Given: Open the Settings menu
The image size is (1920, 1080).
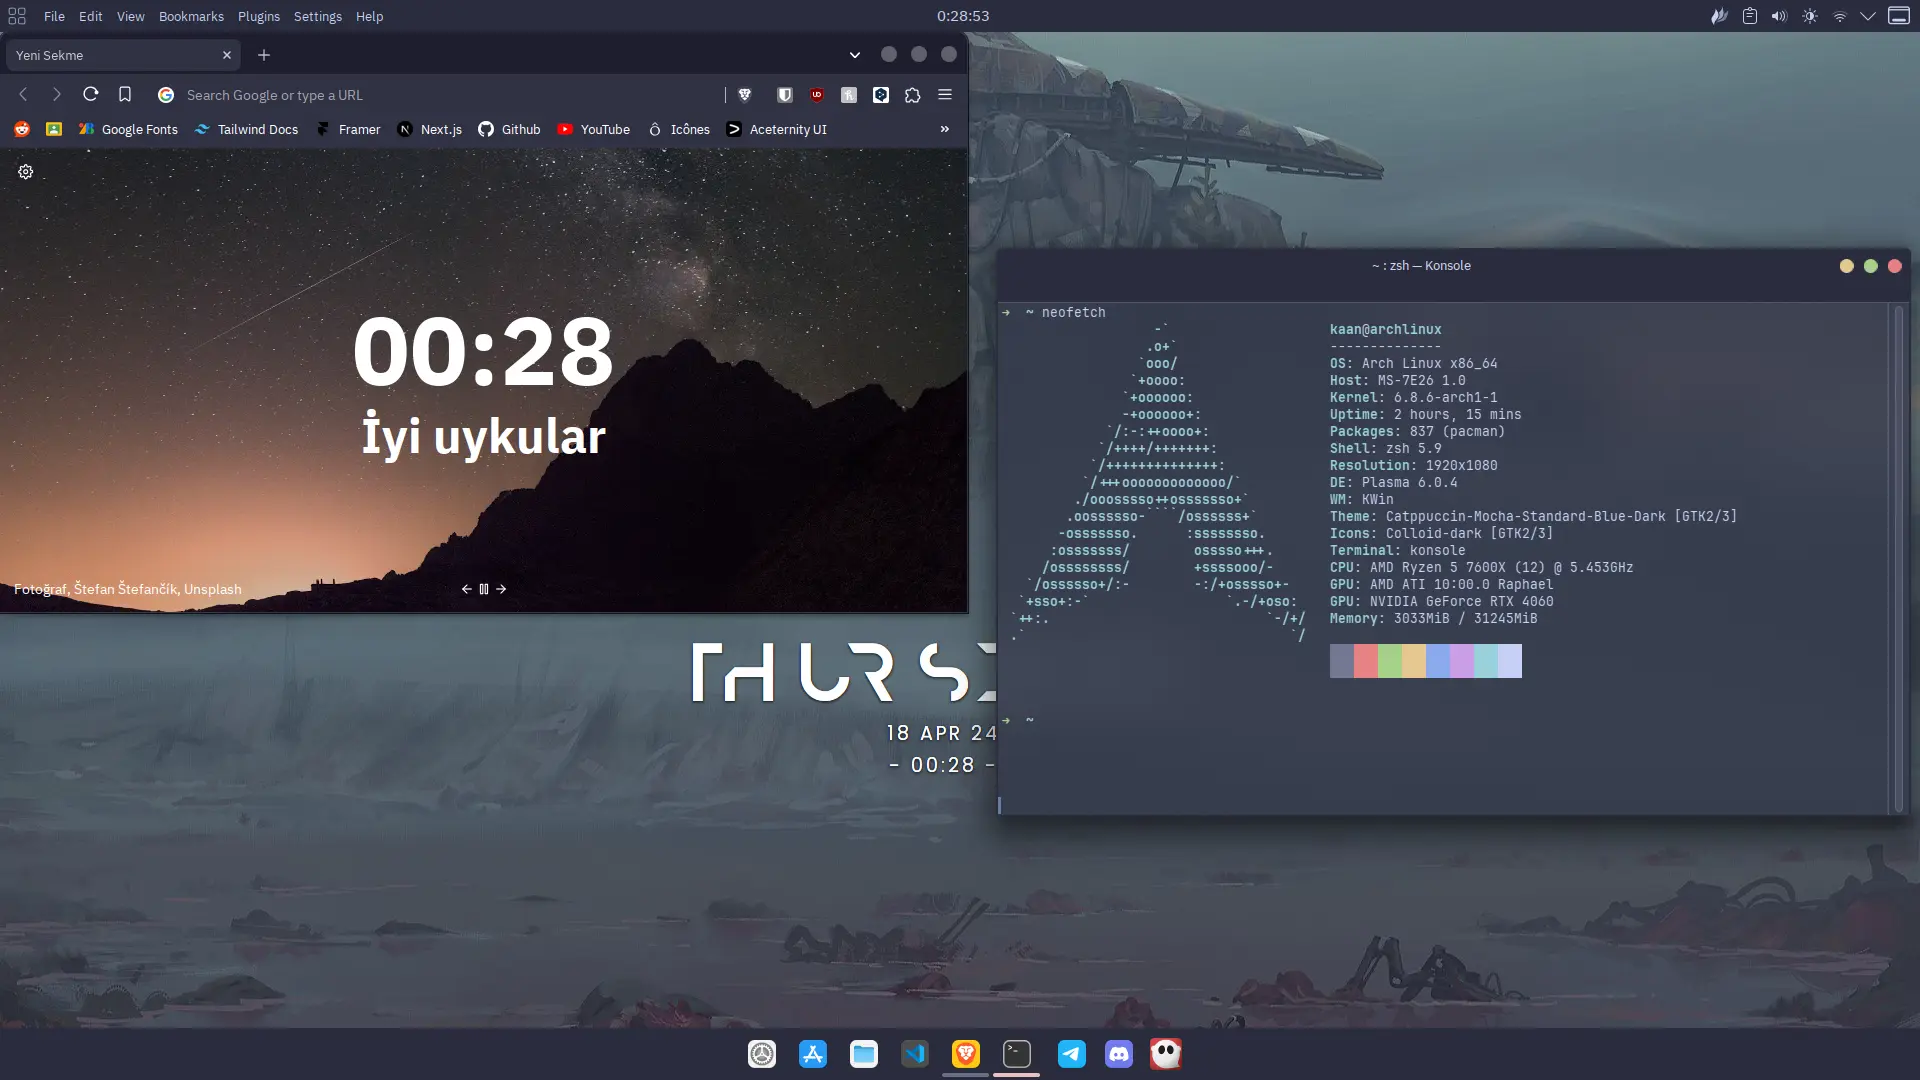Looking at the screenshot, I should point(318,16).
